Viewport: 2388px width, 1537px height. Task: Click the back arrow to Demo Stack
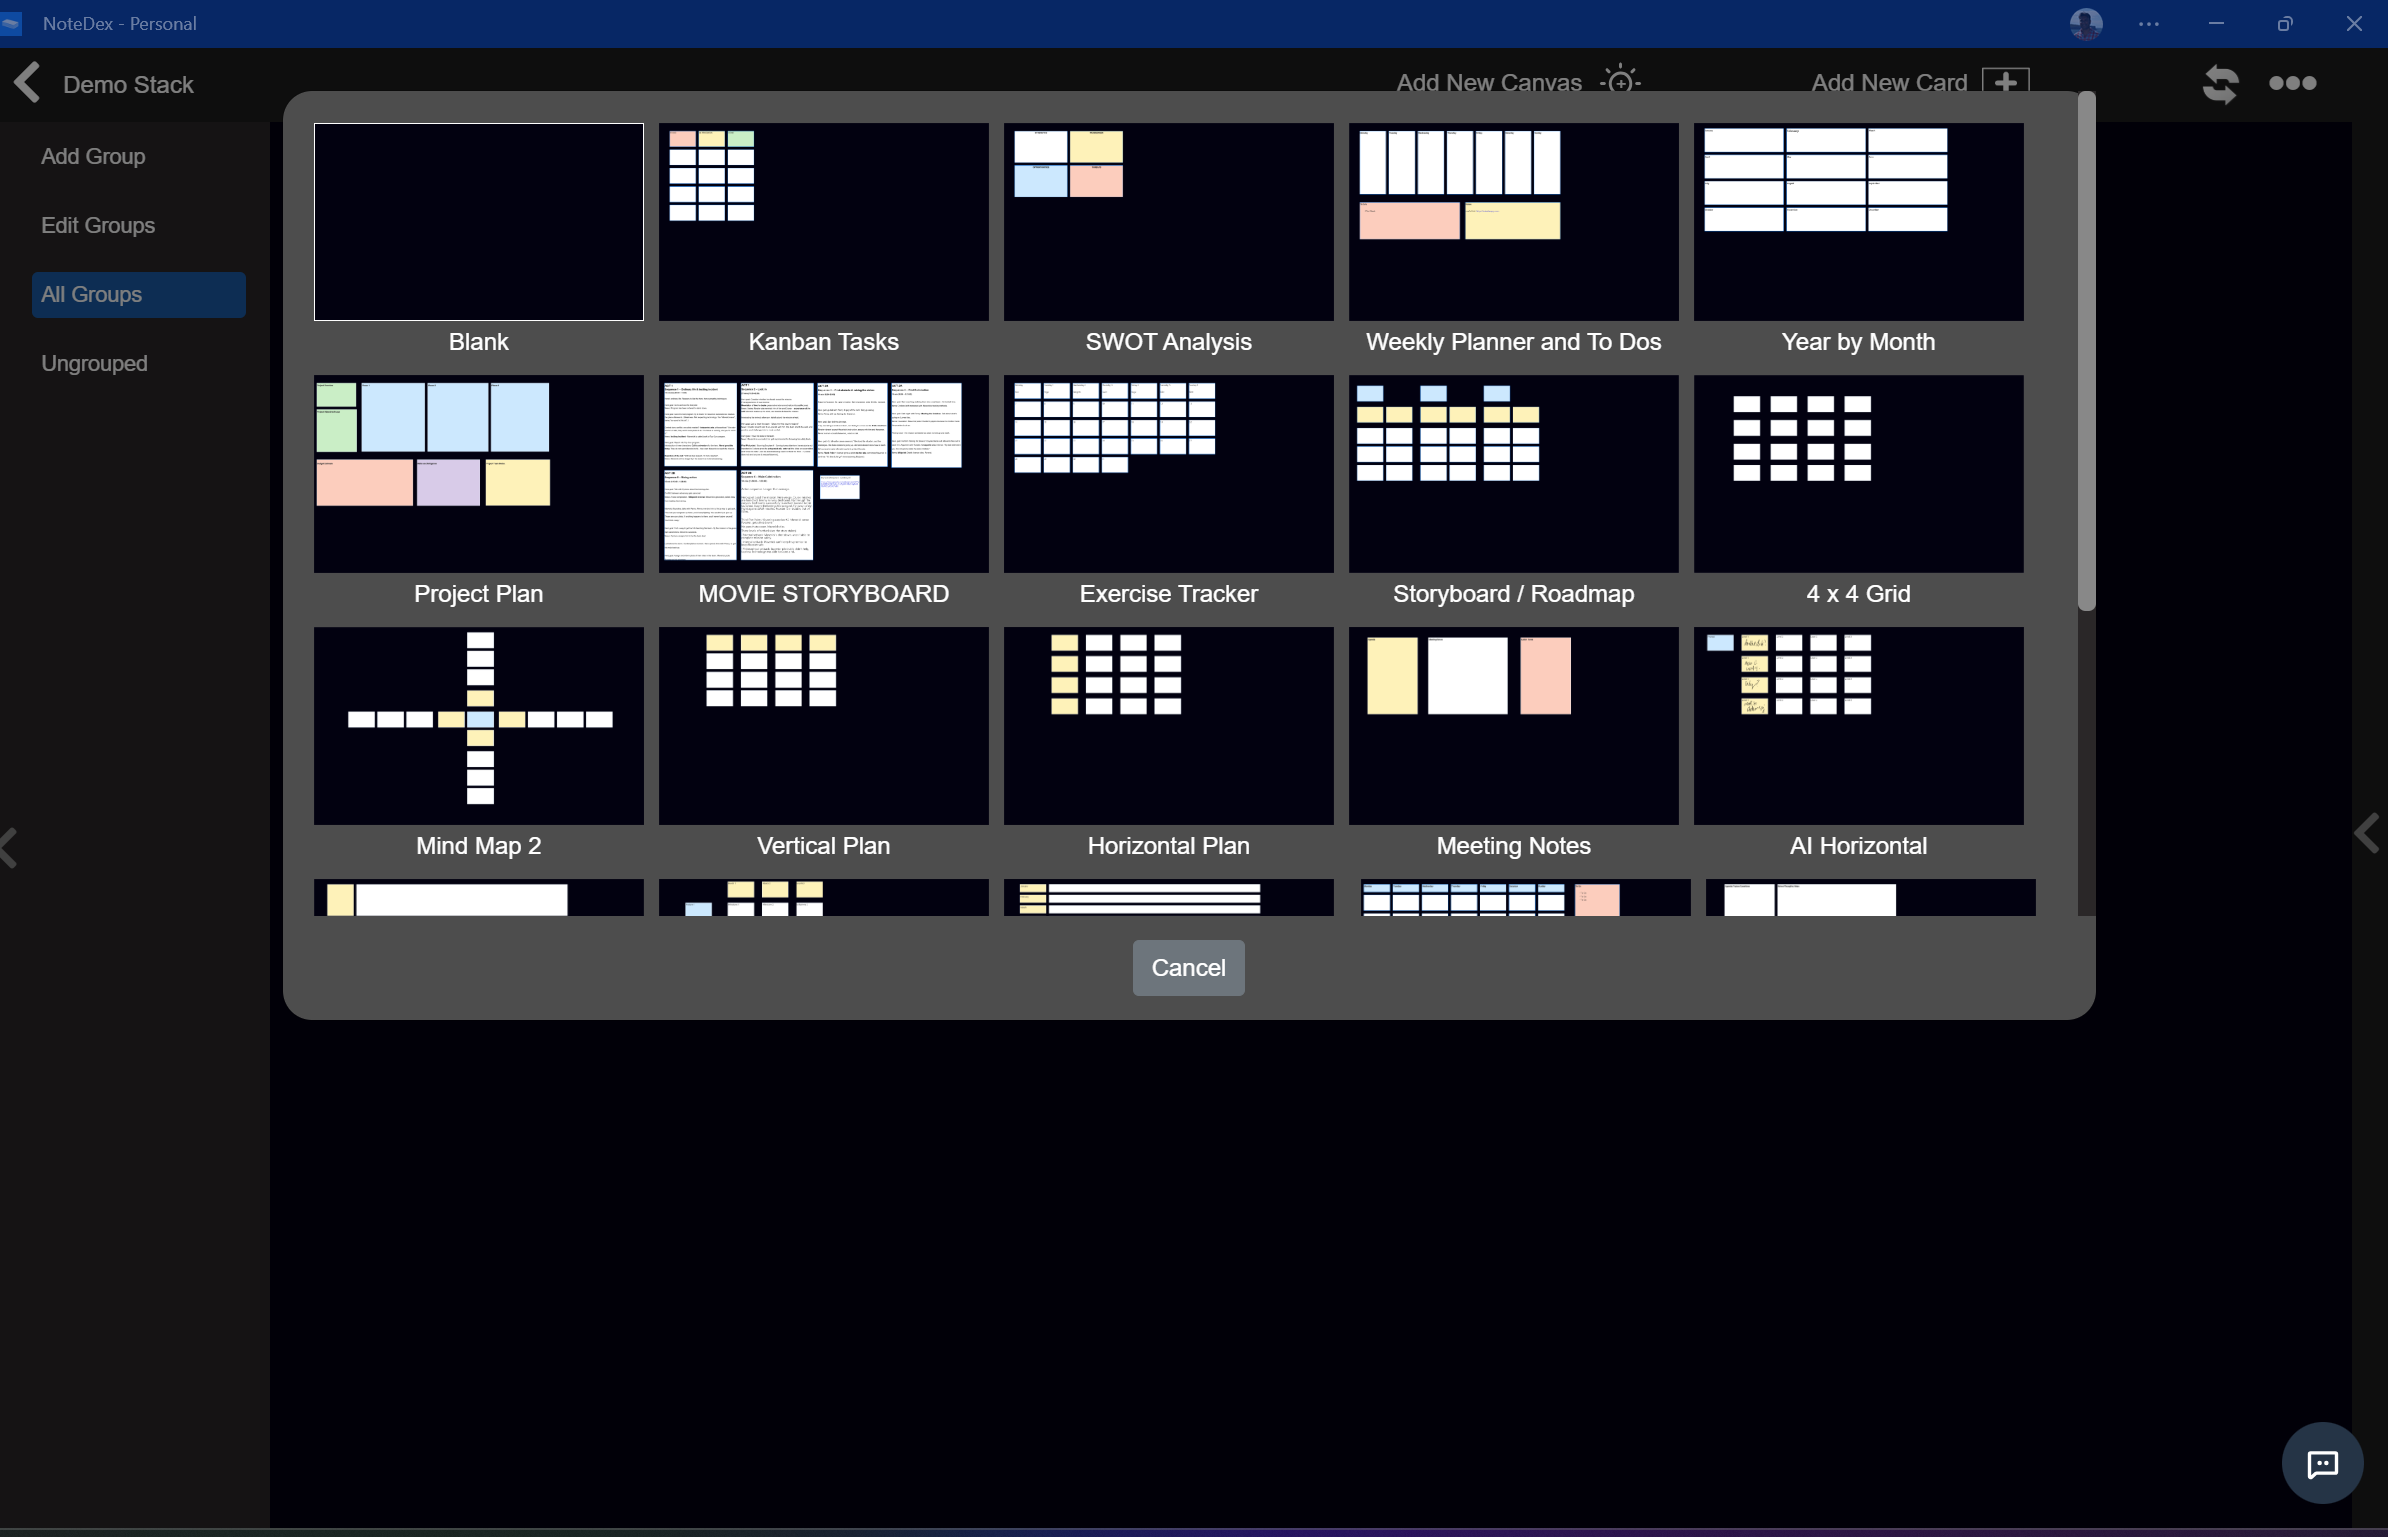tap(28, 82)
